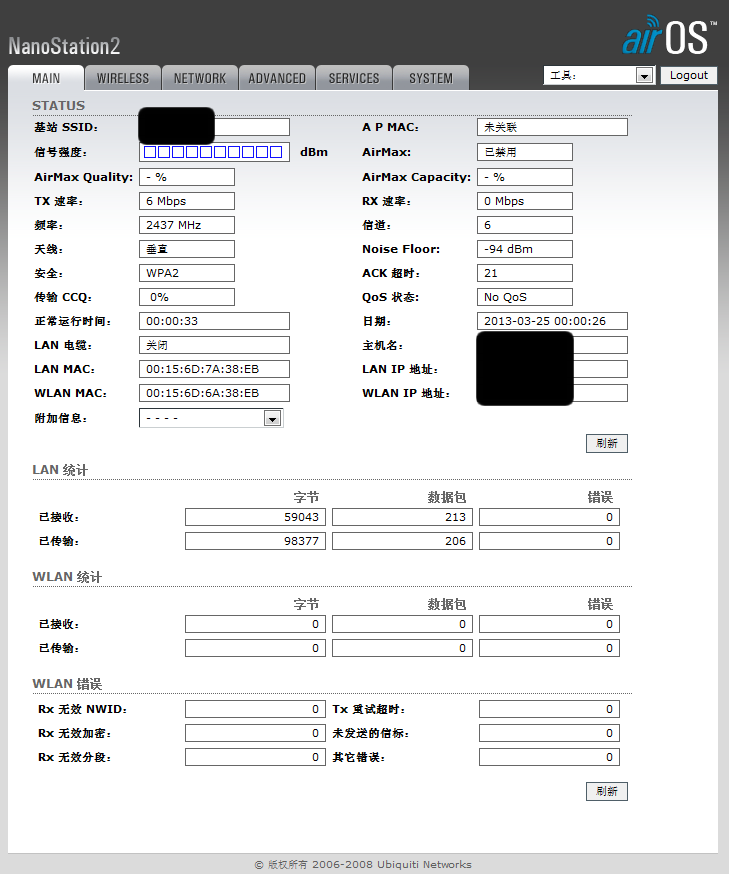The width and height of the screenshot is (729, 874).
Task: Click the AirMax Quality percentage field
Action: click(187, 177)
